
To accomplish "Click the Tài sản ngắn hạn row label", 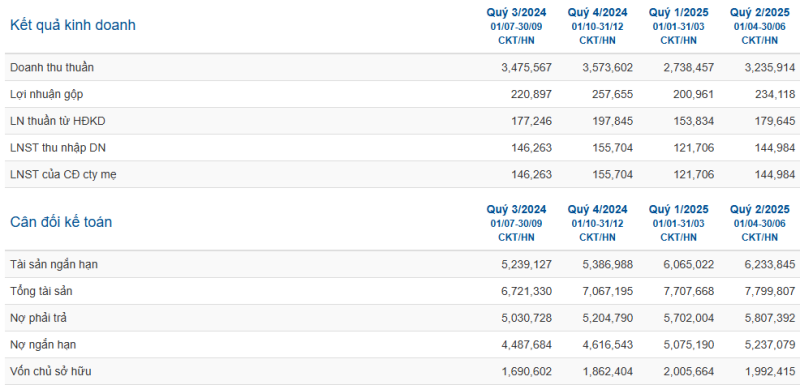I will [x=54, y=265].
